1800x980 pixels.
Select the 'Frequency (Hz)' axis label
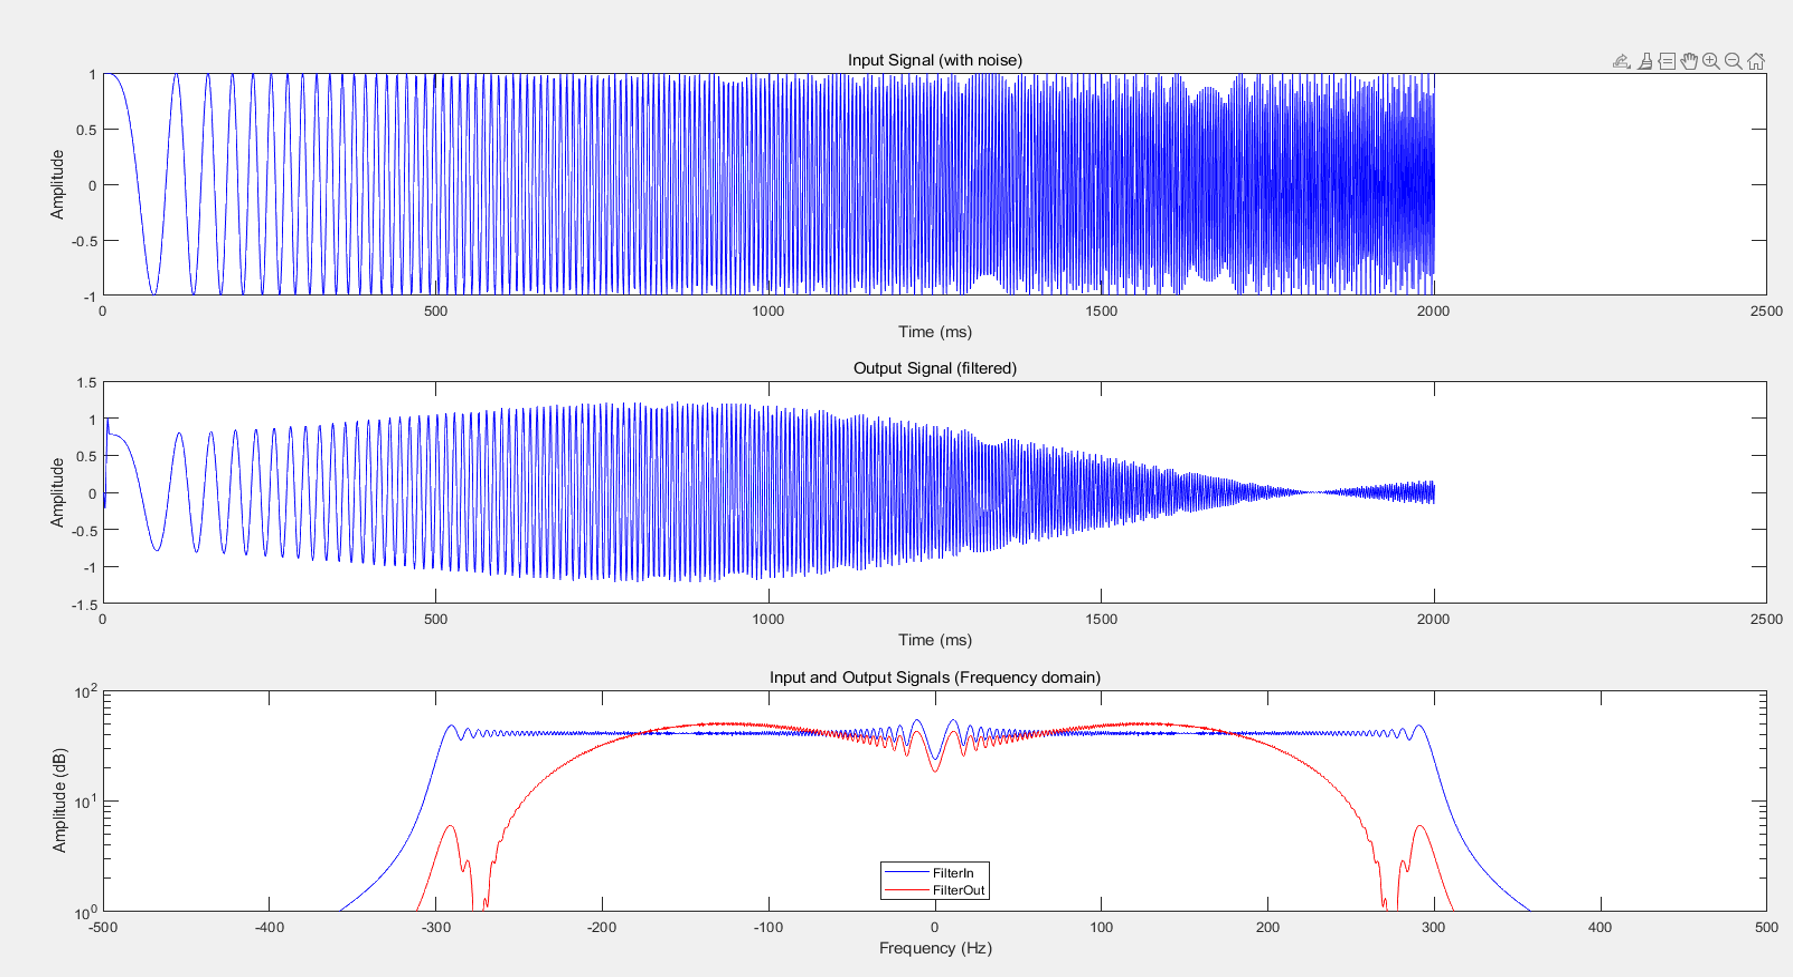[935, 948]
